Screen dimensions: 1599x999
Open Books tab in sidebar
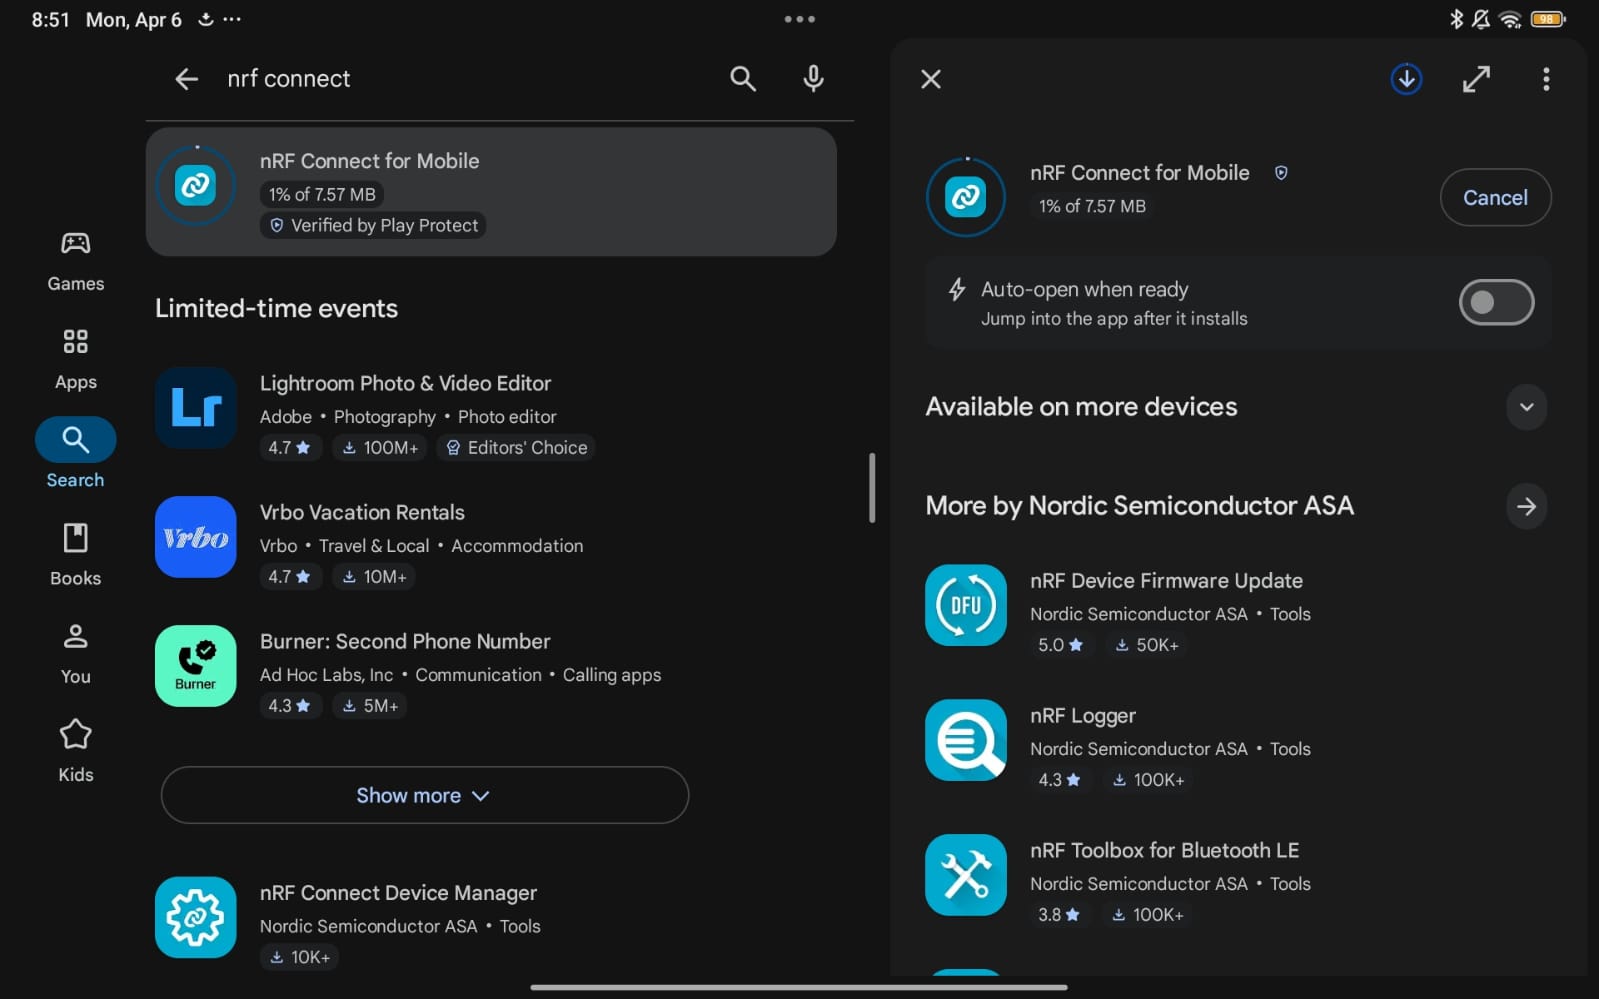pyautogui.click(x=76, y=556)
